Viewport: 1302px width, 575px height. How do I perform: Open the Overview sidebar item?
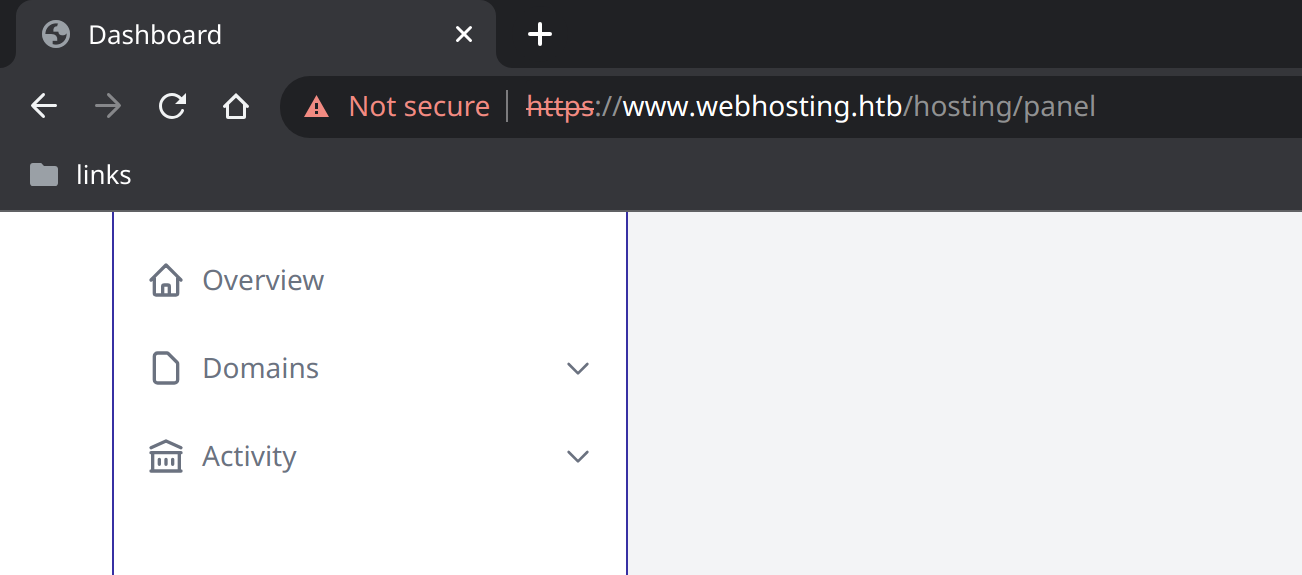370,280
